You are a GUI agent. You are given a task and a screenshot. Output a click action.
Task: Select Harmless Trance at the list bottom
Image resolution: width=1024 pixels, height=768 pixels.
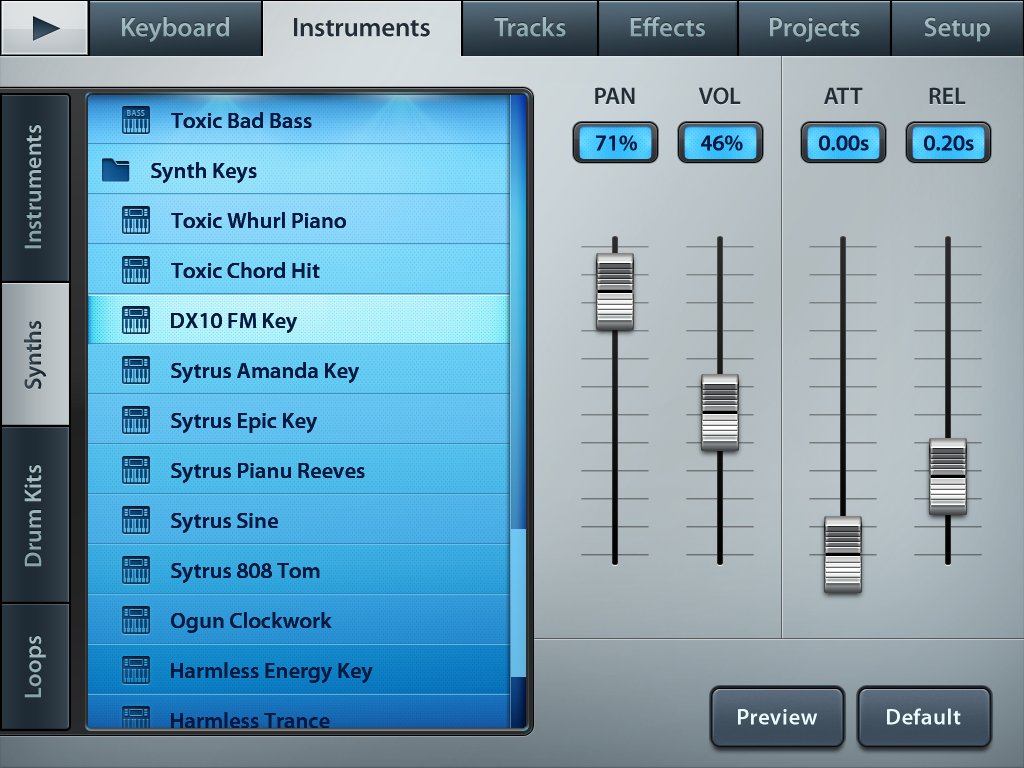(x=298, y=712)
